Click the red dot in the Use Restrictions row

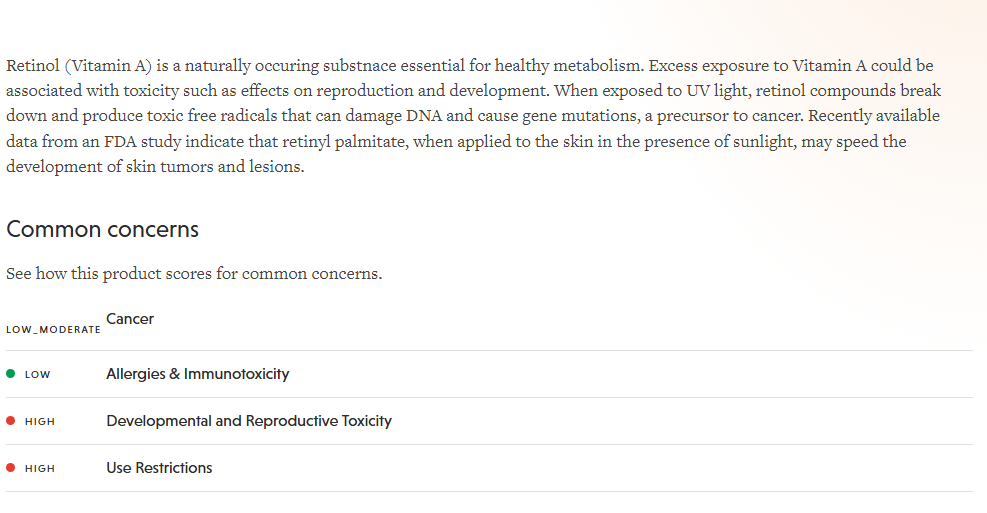[x=11, y=468]
